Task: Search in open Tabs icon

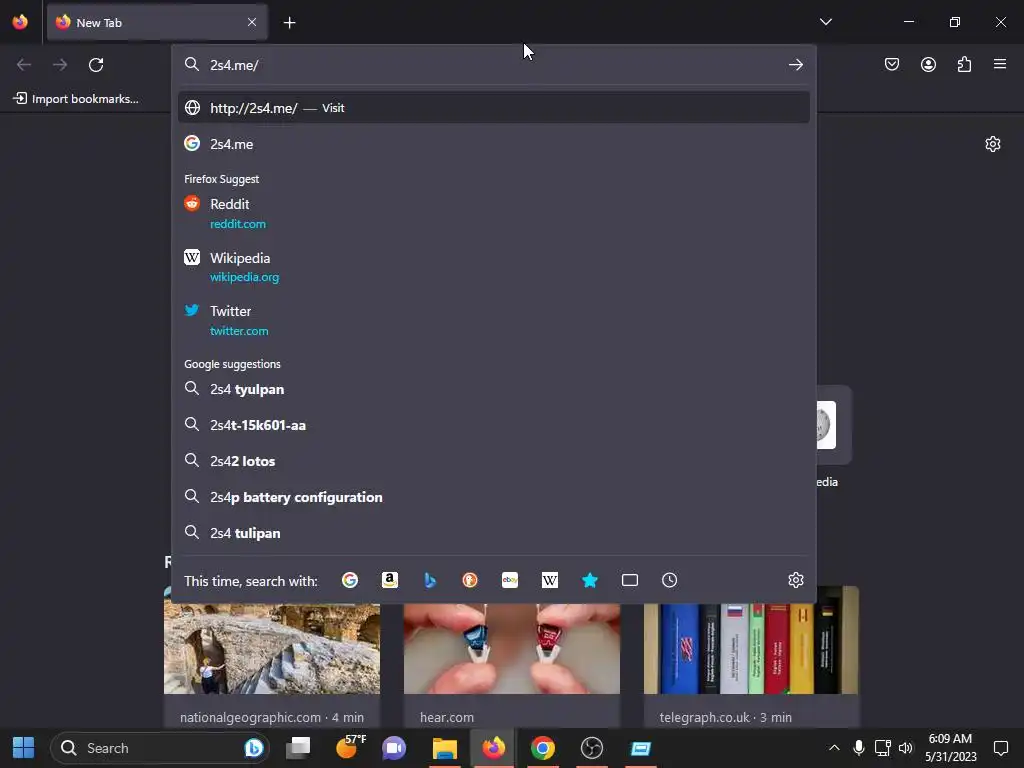Action: click(x=630, y=580)
